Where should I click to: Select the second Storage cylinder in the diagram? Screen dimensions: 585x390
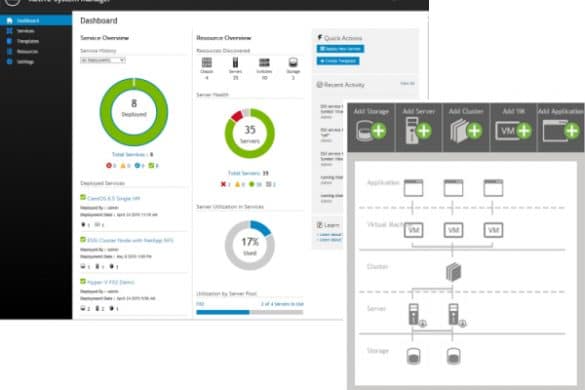point(453,356)
